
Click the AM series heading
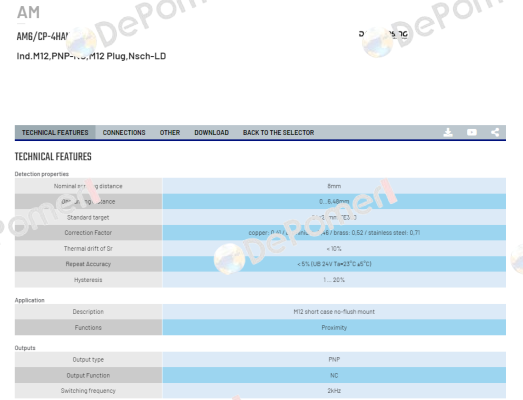(28, 12)
